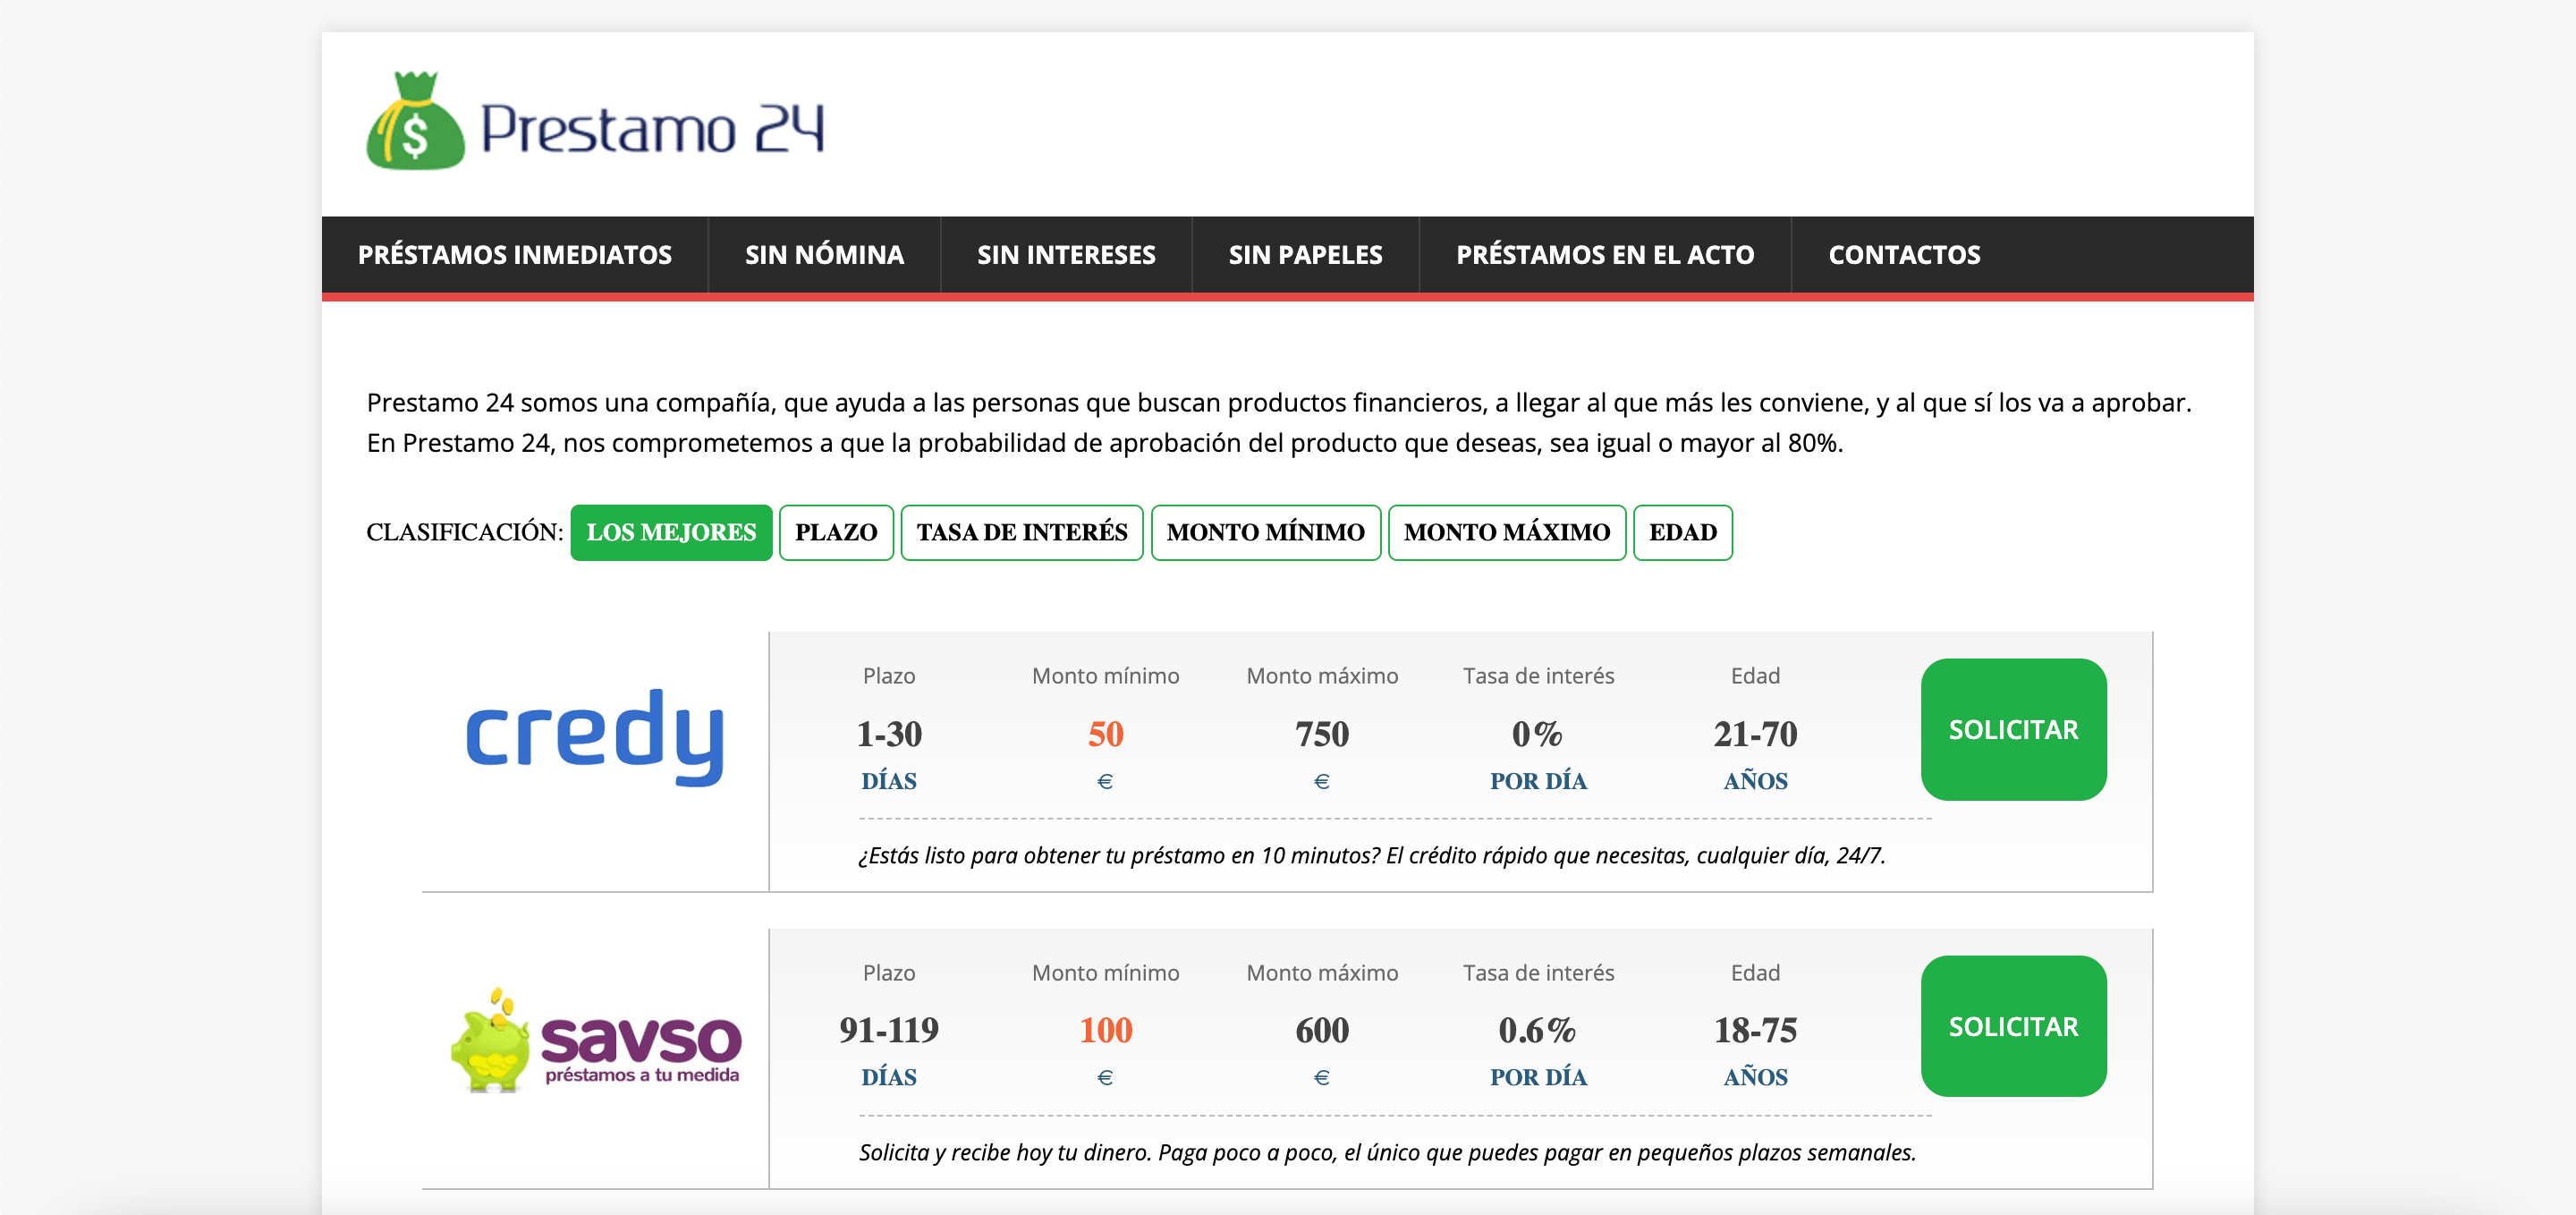Click the credy minimum amount 50
2576x1215 pixels.
[1105, 734]
